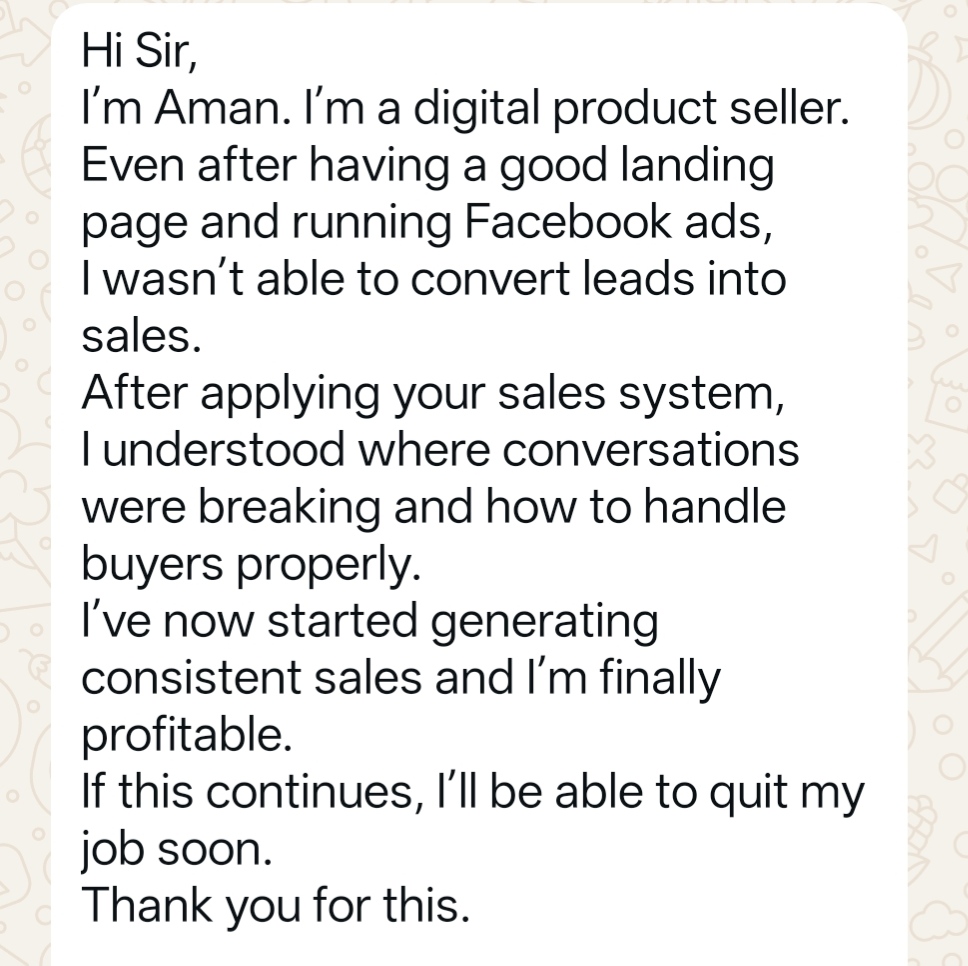Click the text "If this continues,"
This screenshot has width=968, height=966.
coord(246,793)
